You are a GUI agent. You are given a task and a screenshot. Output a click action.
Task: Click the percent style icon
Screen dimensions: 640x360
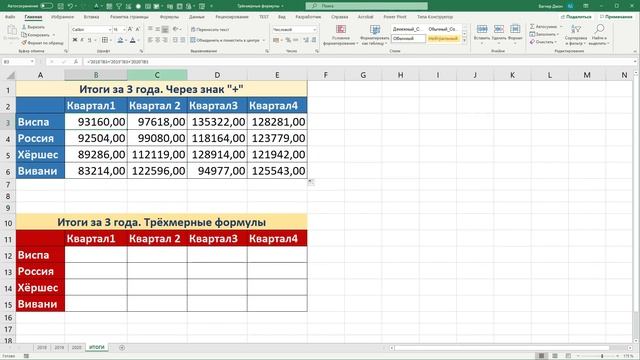(288, 40)
